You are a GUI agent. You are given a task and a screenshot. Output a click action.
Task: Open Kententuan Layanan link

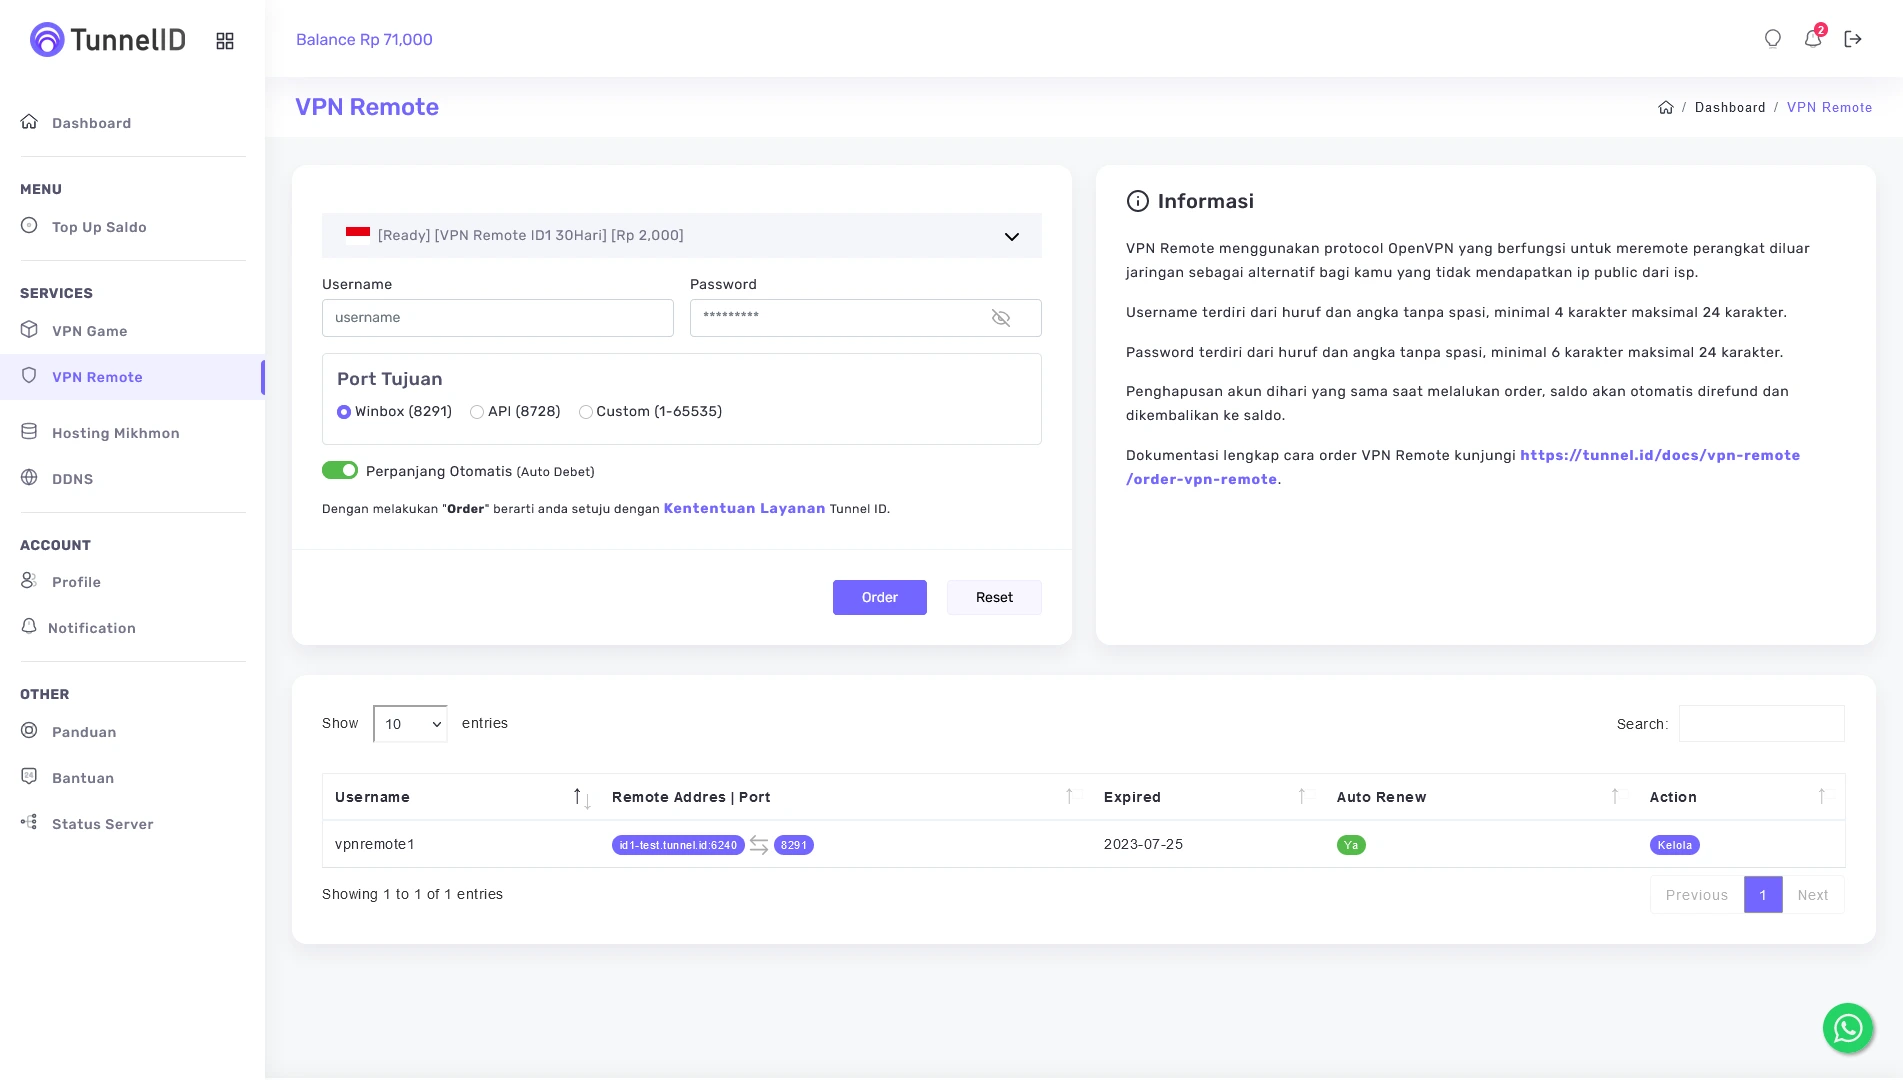coord(744,509)
